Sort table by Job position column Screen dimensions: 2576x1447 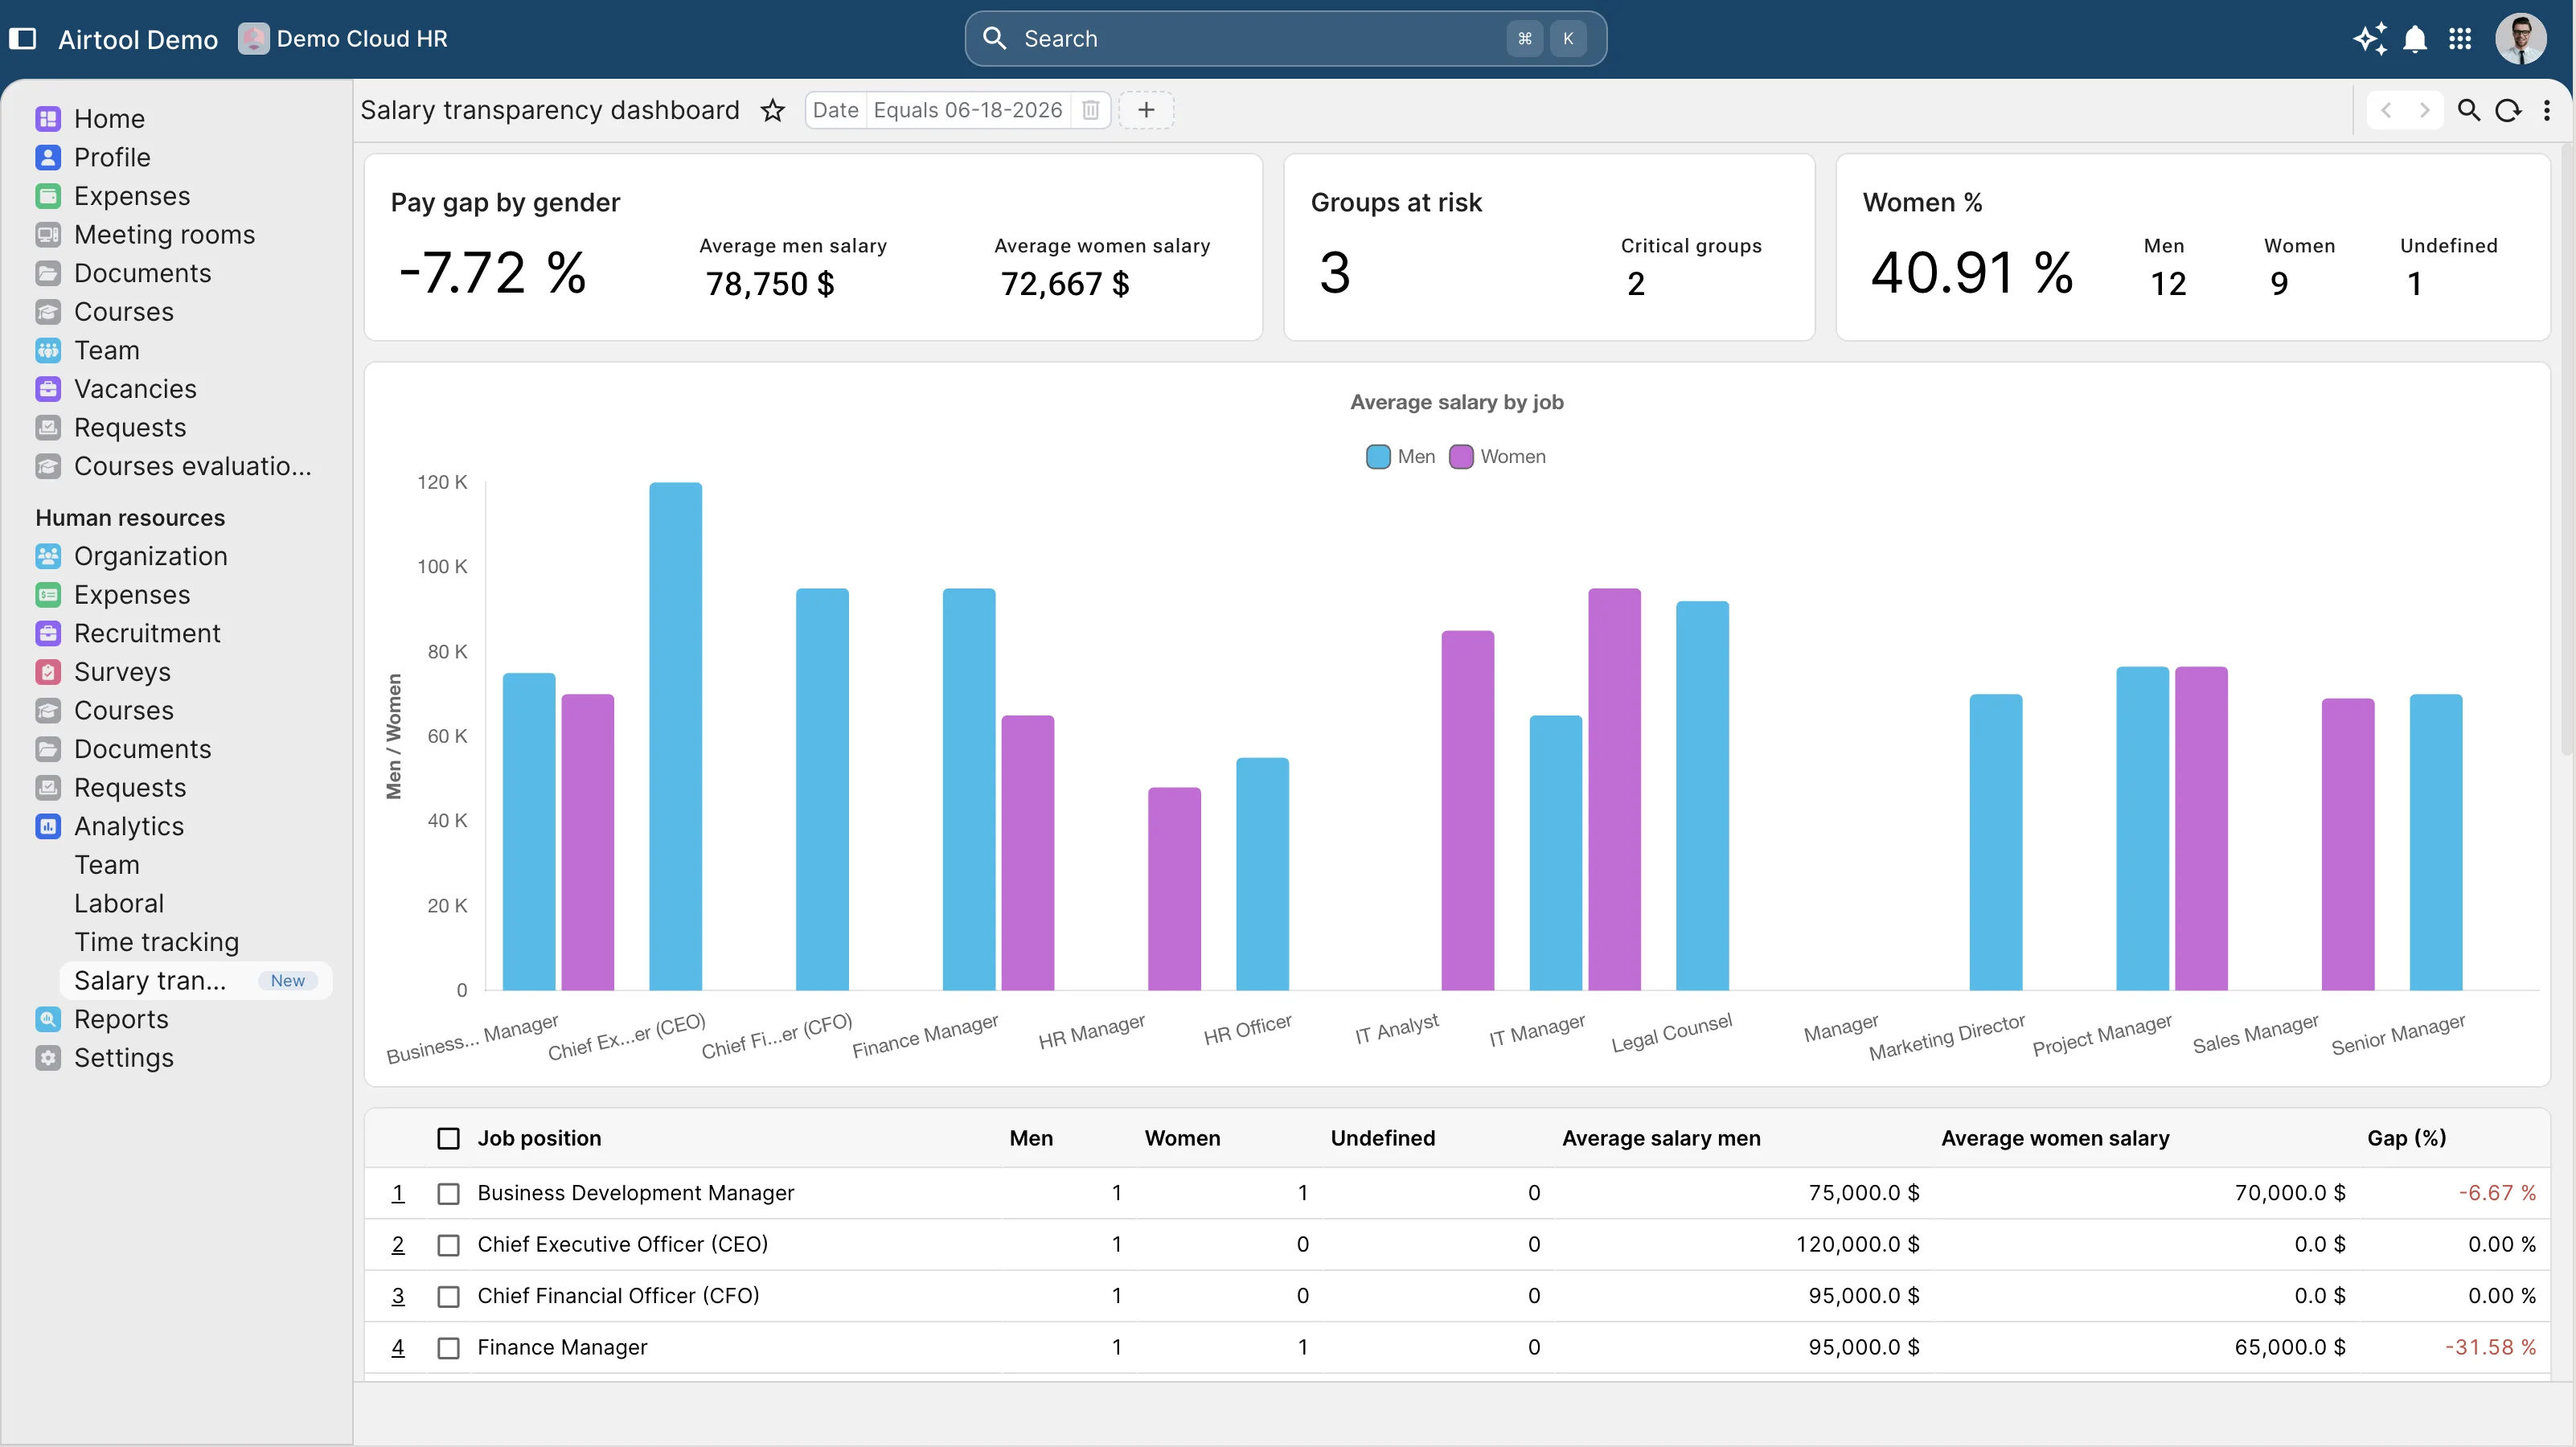click(539, 1138)
